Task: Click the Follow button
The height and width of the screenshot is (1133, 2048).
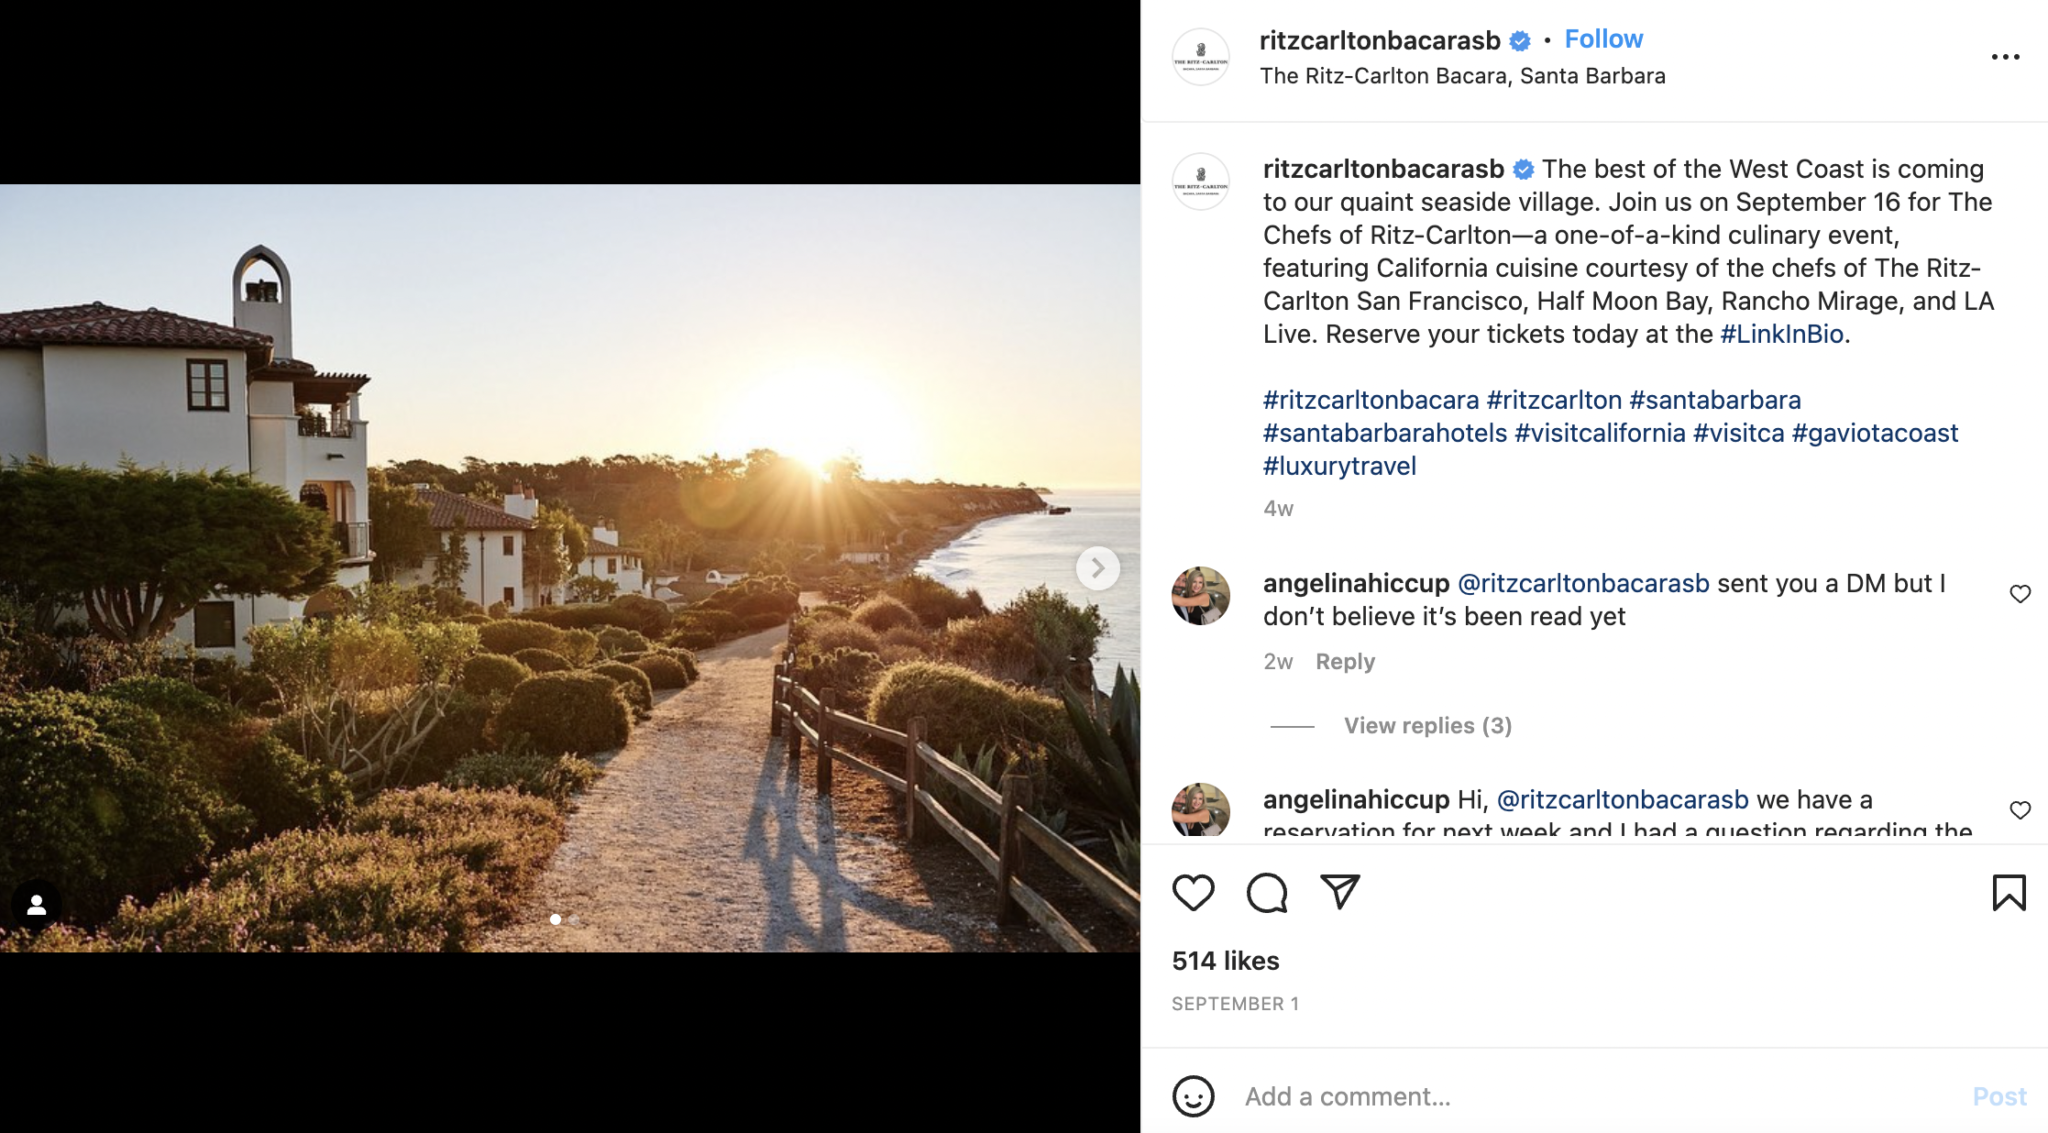Action: click(x=1604, y=38)
